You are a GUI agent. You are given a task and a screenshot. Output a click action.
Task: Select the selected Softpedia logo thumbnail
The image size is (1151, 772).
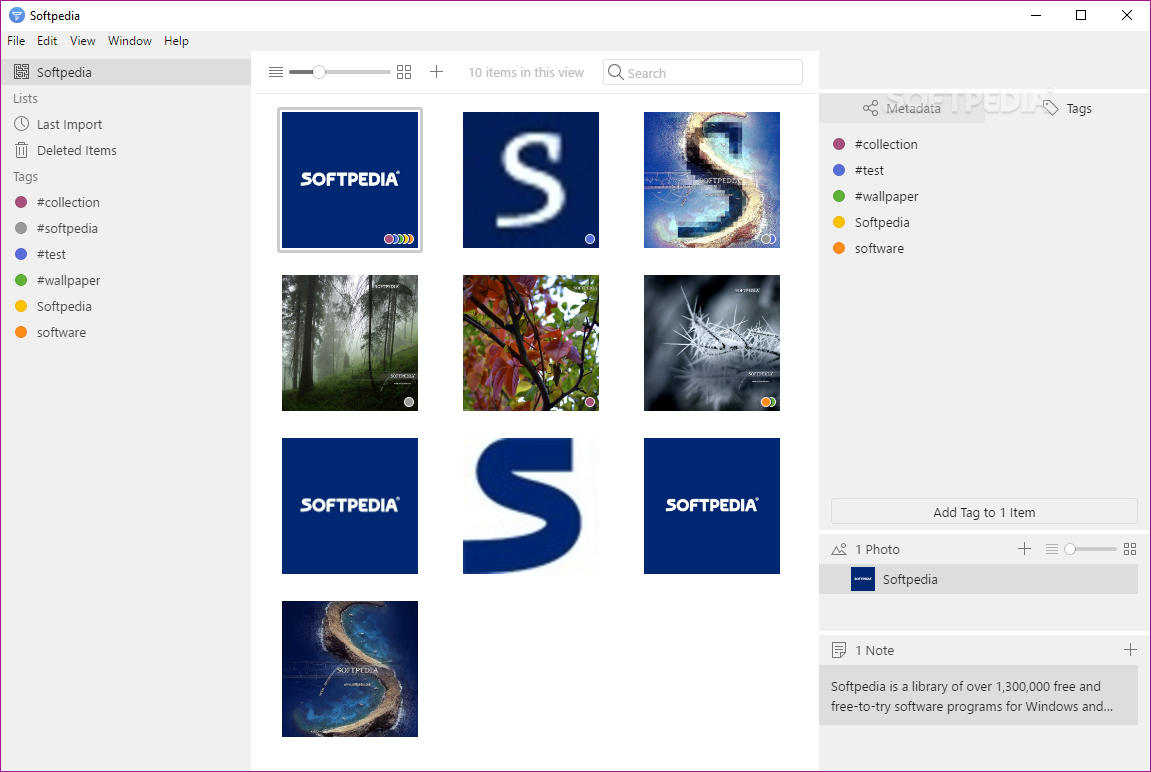[x=350, y=180]
